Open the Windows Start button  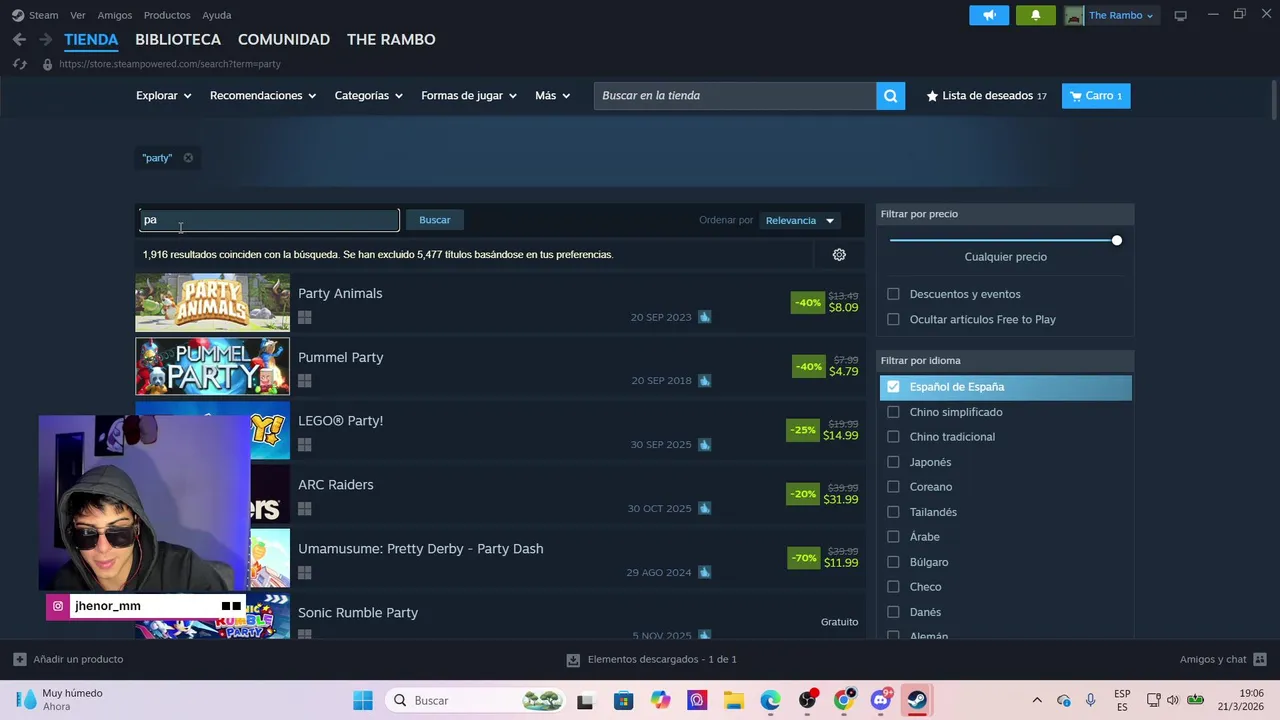pos(363,700)
